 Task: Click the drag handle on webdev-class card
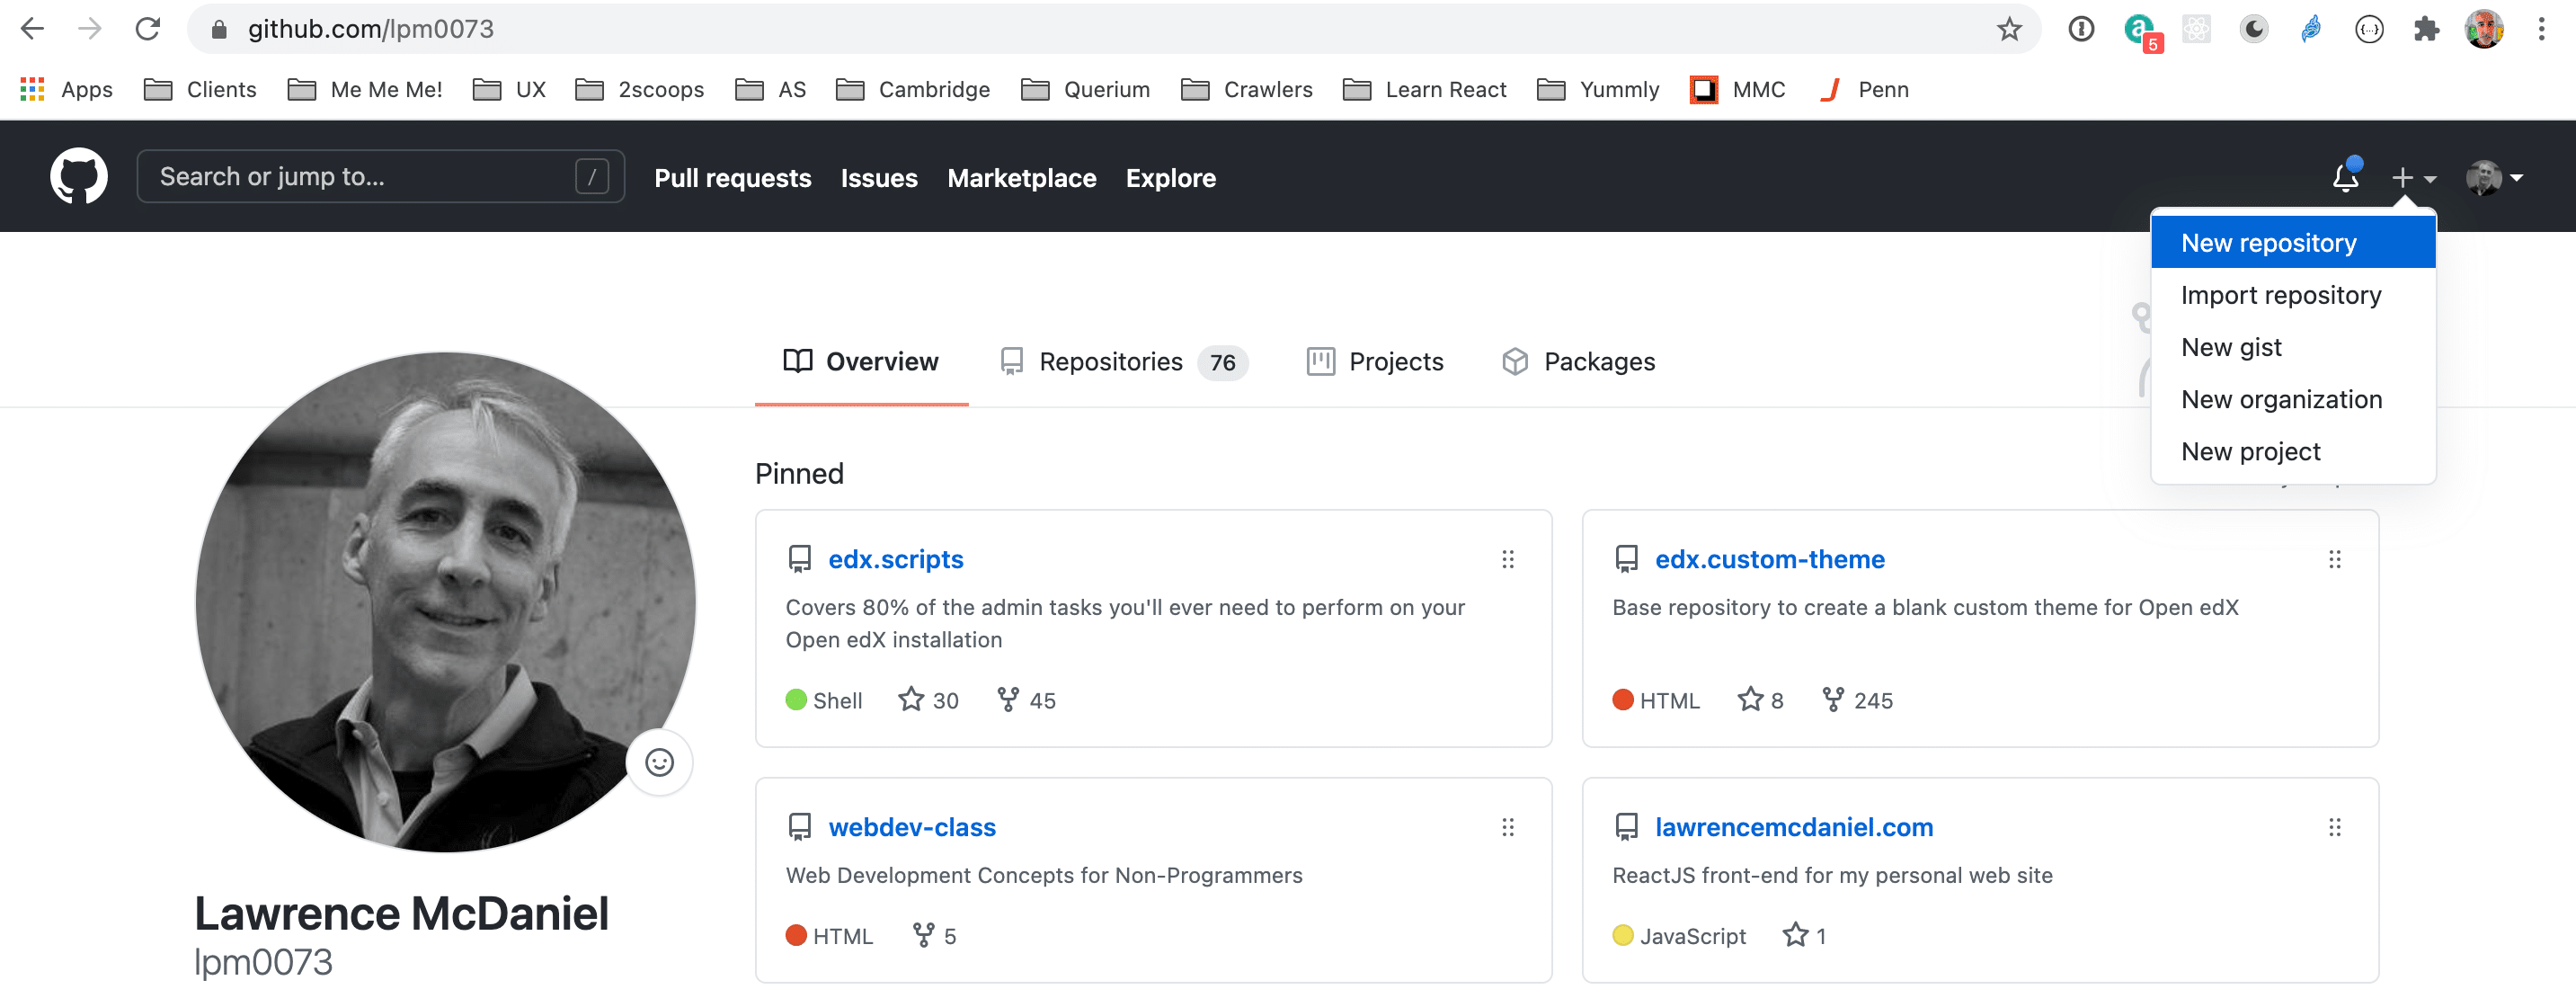1508,828
